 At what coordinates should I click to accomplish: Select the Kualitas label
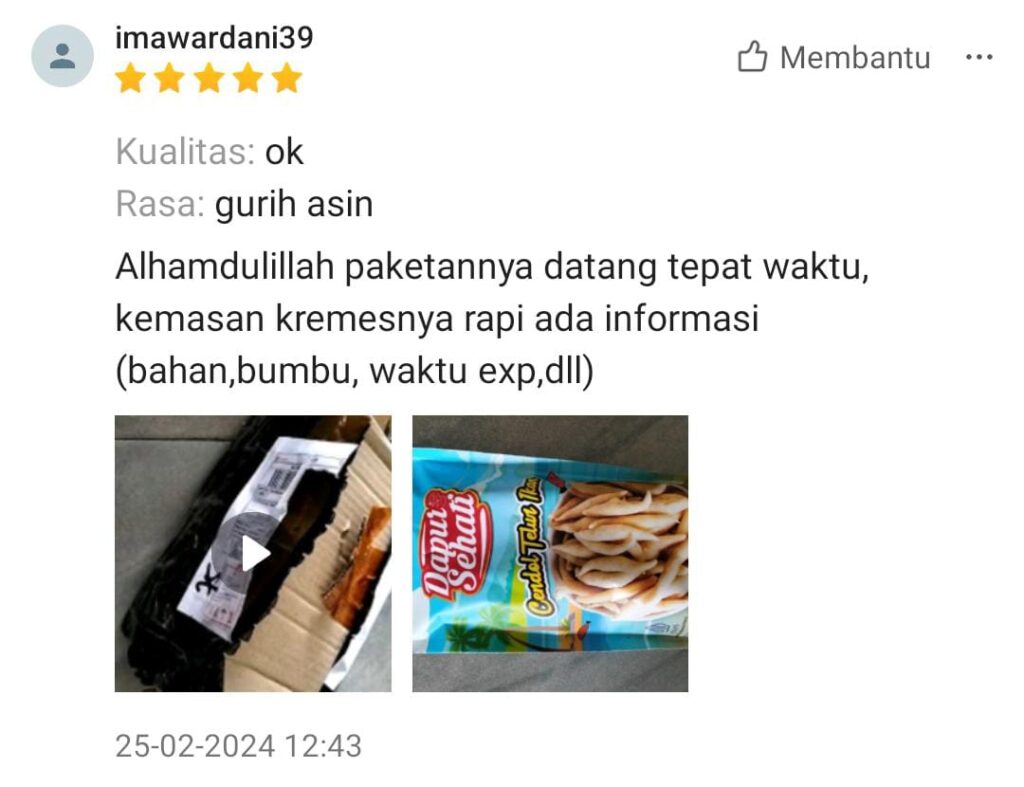pyautogui.click(x=185, y=152)
